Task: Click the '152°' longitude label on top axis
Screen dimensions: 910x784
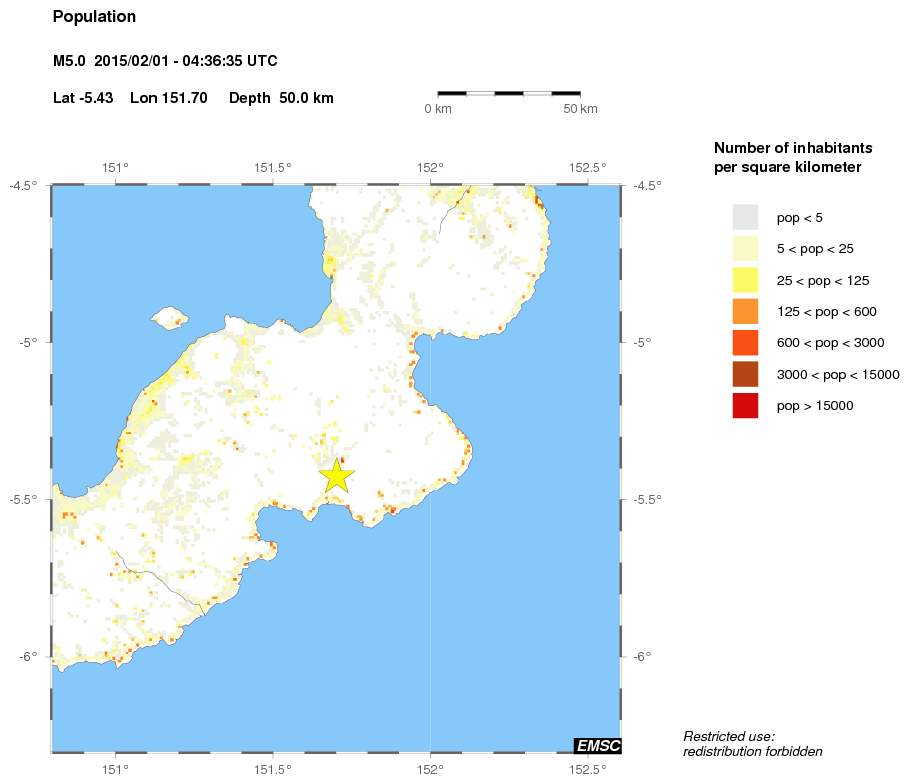Action: point(430,167)
